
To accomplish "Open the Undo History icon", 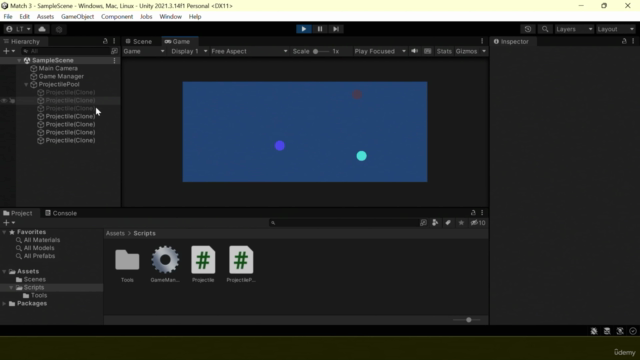I will (x=528, y=29).
